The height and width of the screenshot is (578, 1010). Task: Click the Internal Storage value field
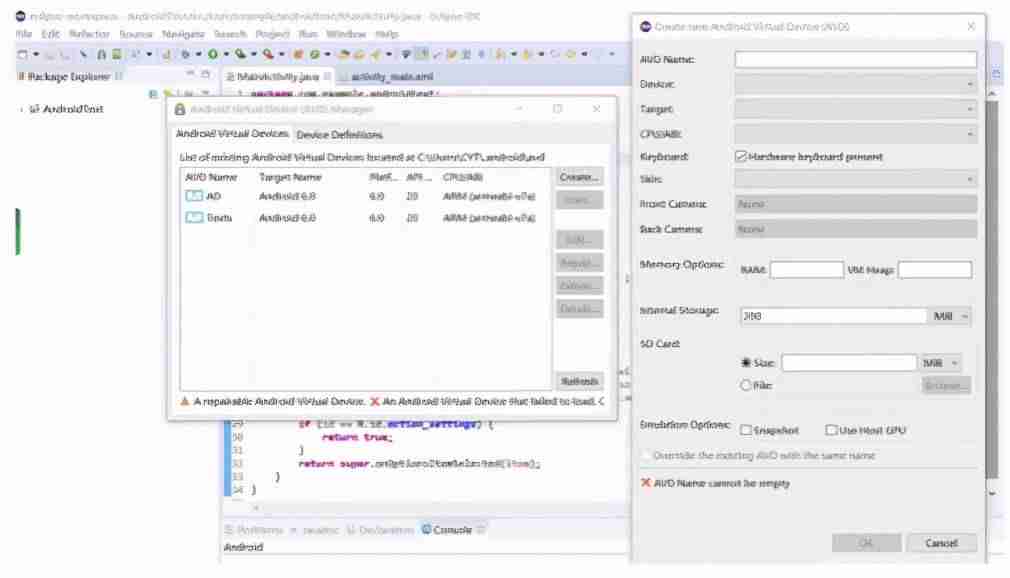point(833,316)
